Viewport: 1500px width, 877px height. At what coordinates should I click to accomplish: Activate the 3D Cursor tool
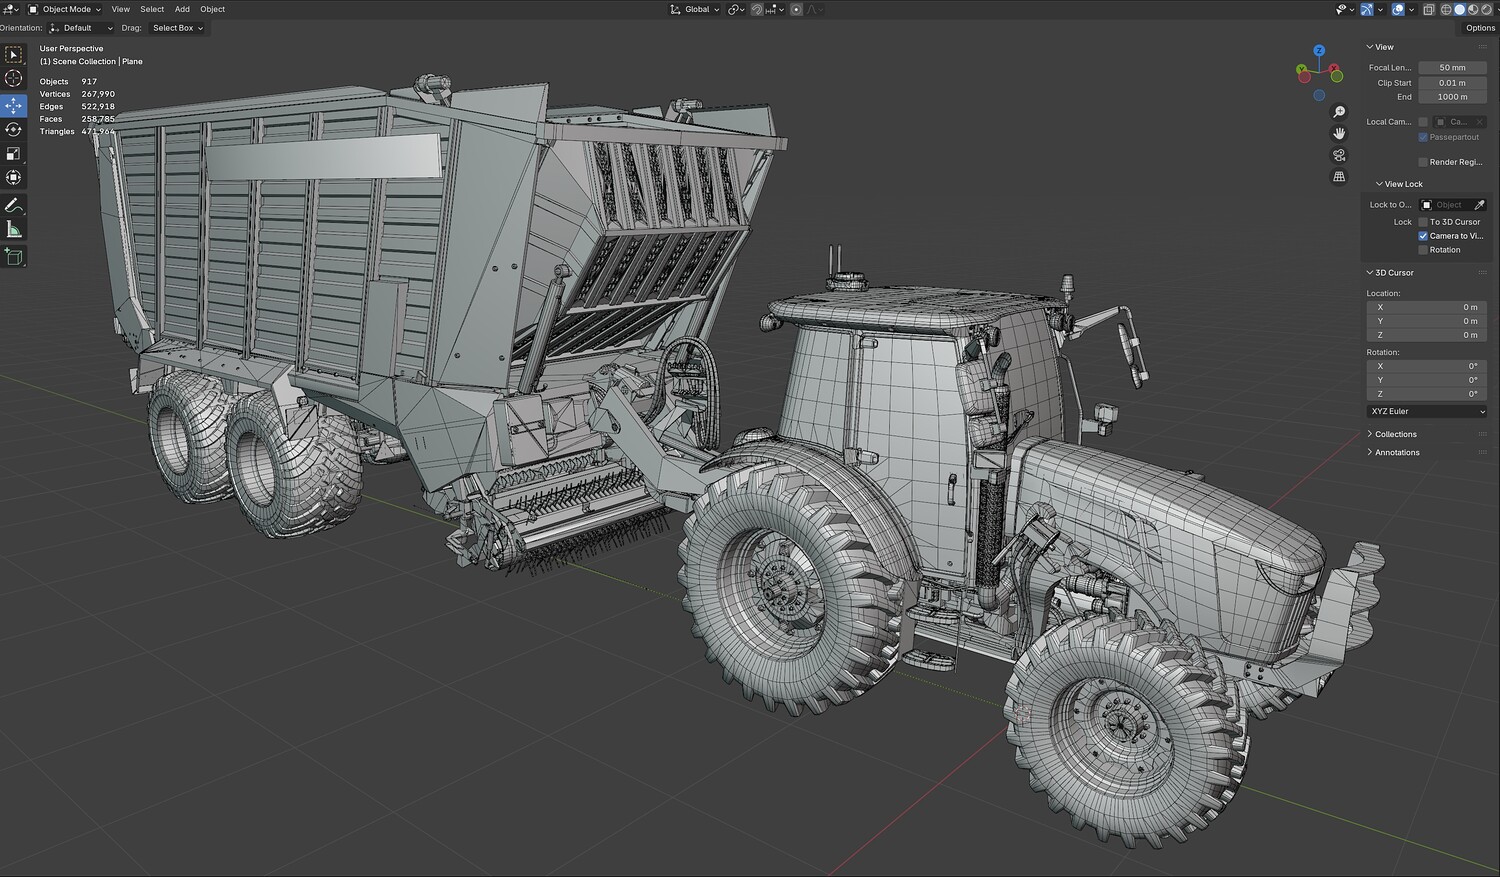point(14,79)
